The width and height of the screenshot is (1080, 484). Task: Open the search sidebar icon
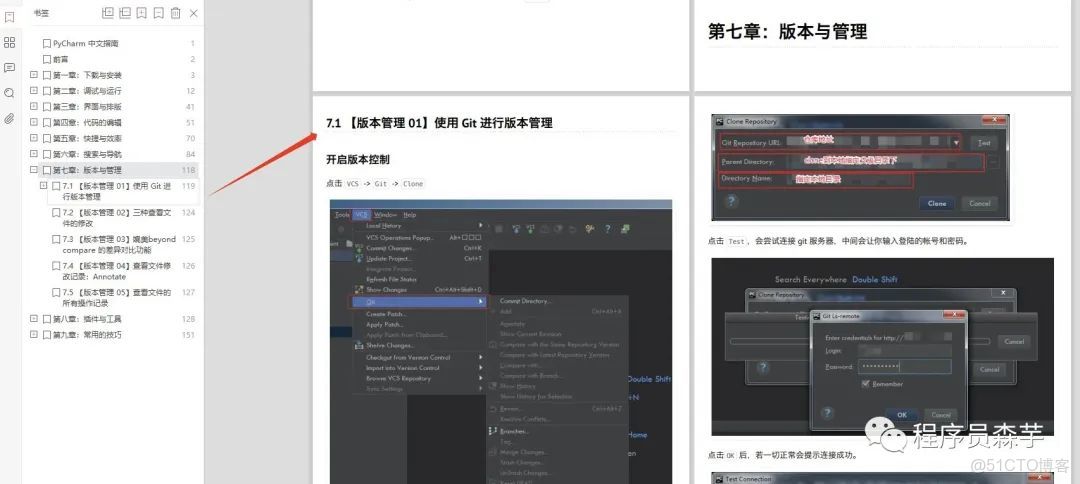click(10, 93)
